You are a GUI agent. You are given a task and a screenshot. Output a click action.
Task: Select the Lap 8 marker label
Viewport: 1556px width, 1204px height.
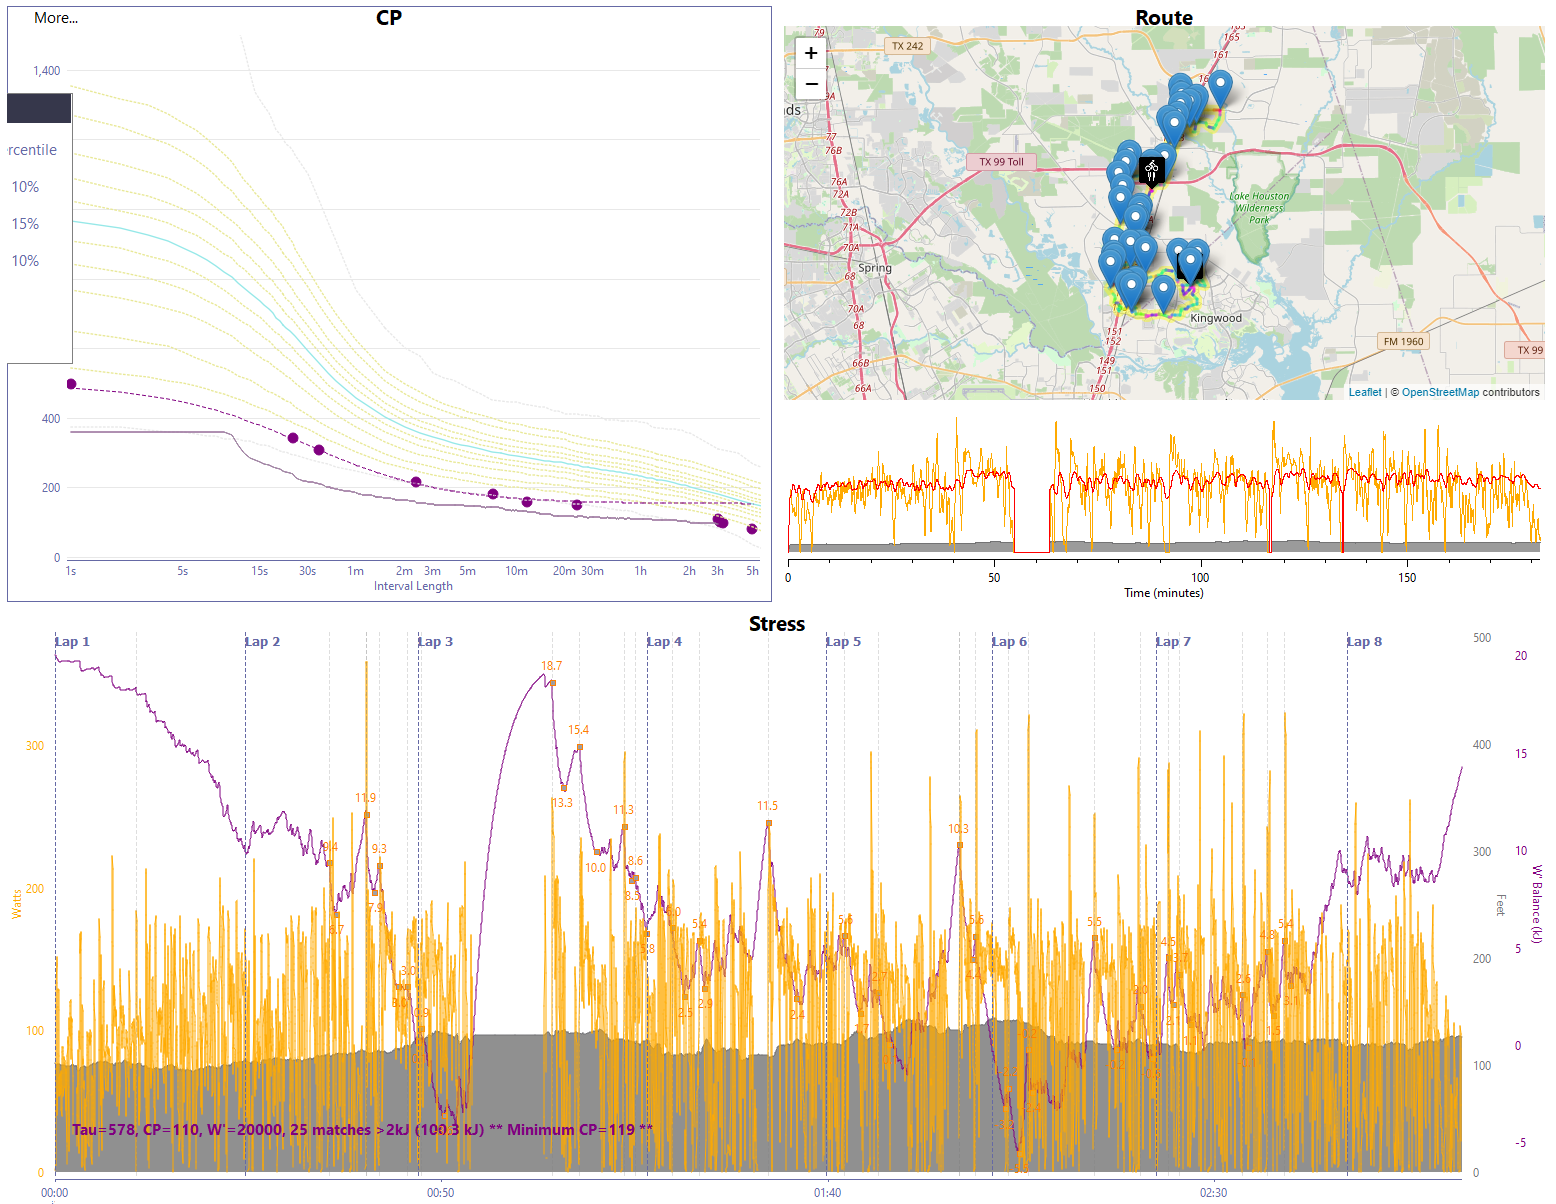coord(1365,642)
